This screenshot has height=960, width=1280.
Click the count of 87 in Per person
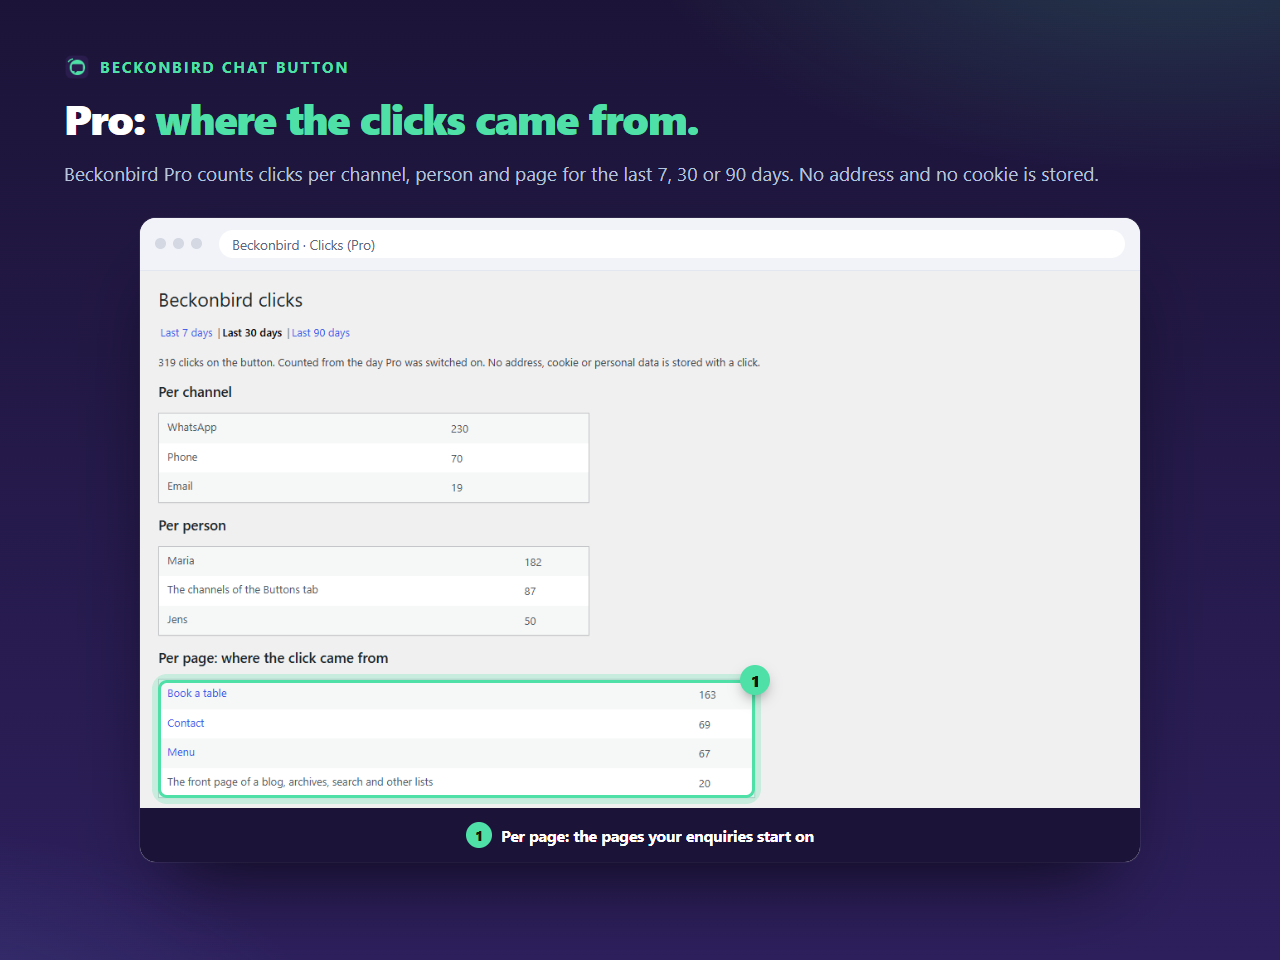pos(530,591)
